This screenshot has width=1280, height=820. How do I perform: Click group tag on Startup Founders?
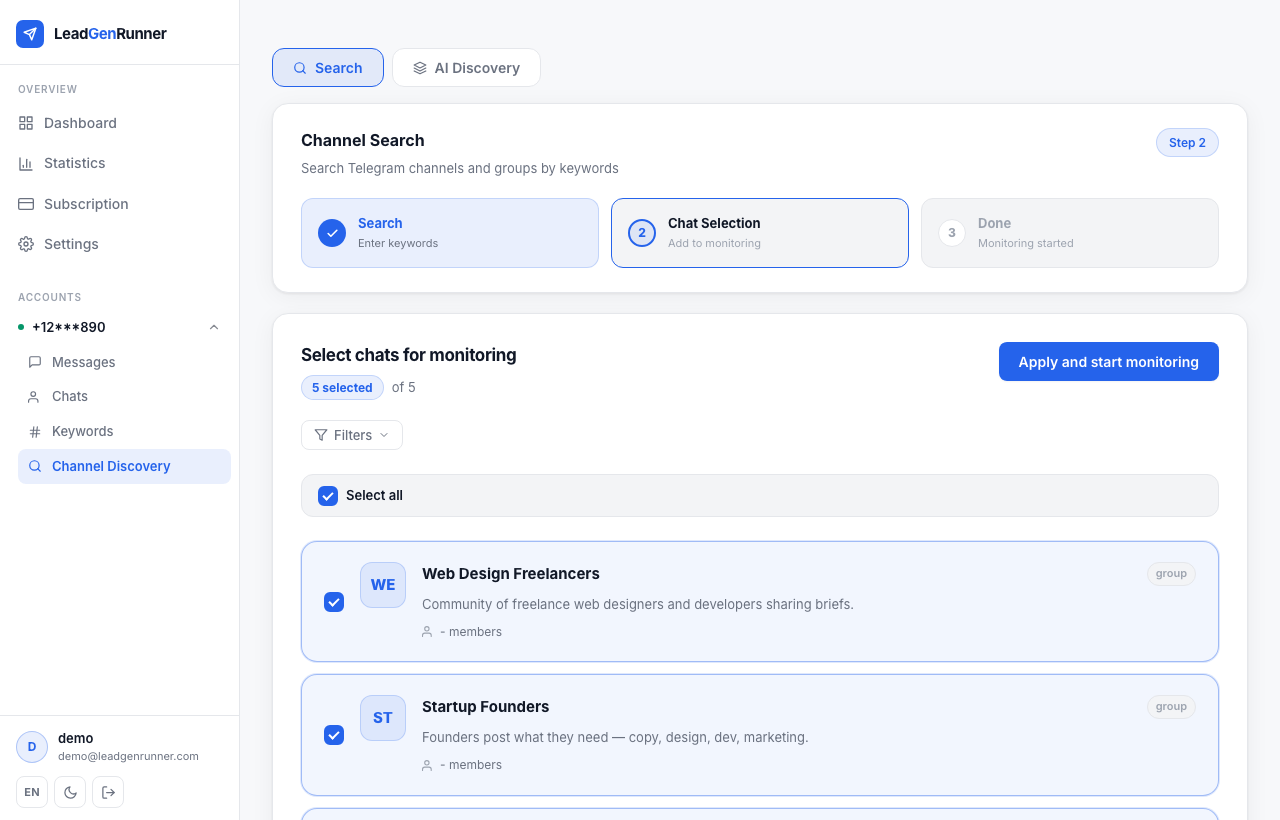[1171, 707]
